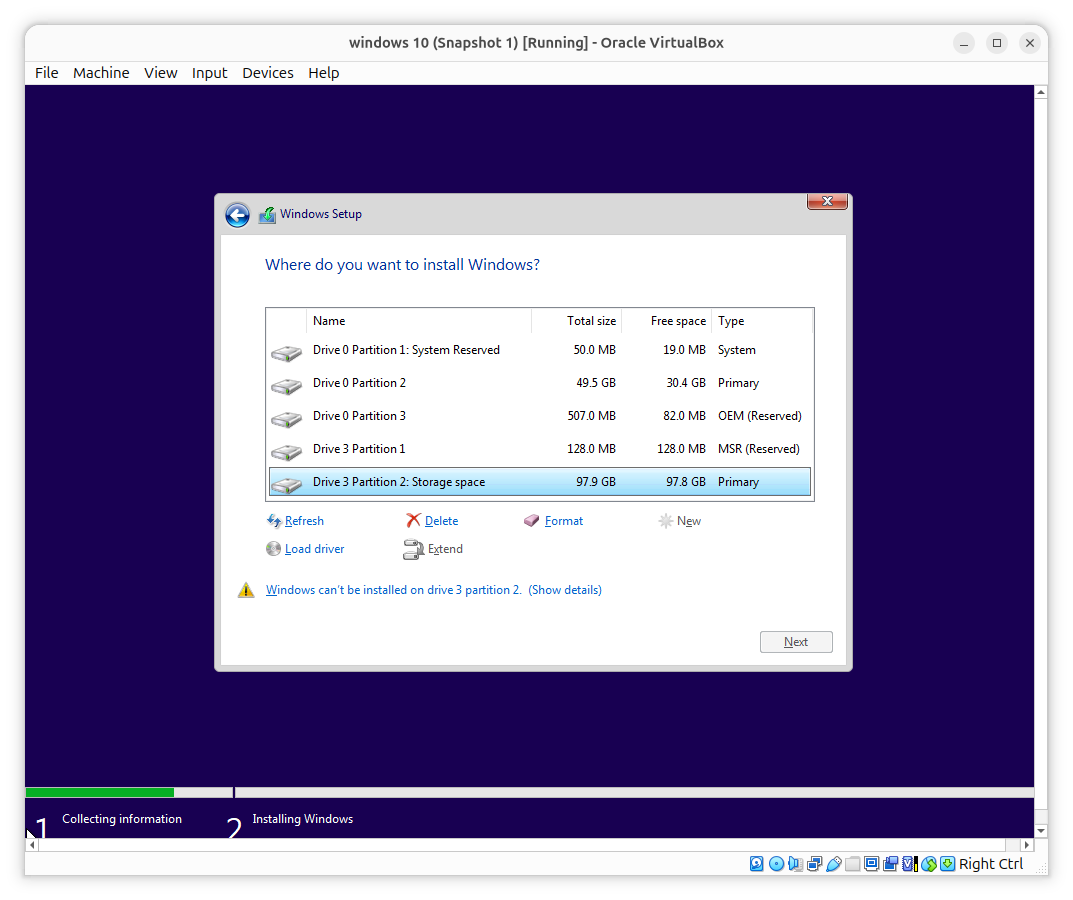Click the Type column header
This screenshot has height=900, width=1073.
click(762, 321)
